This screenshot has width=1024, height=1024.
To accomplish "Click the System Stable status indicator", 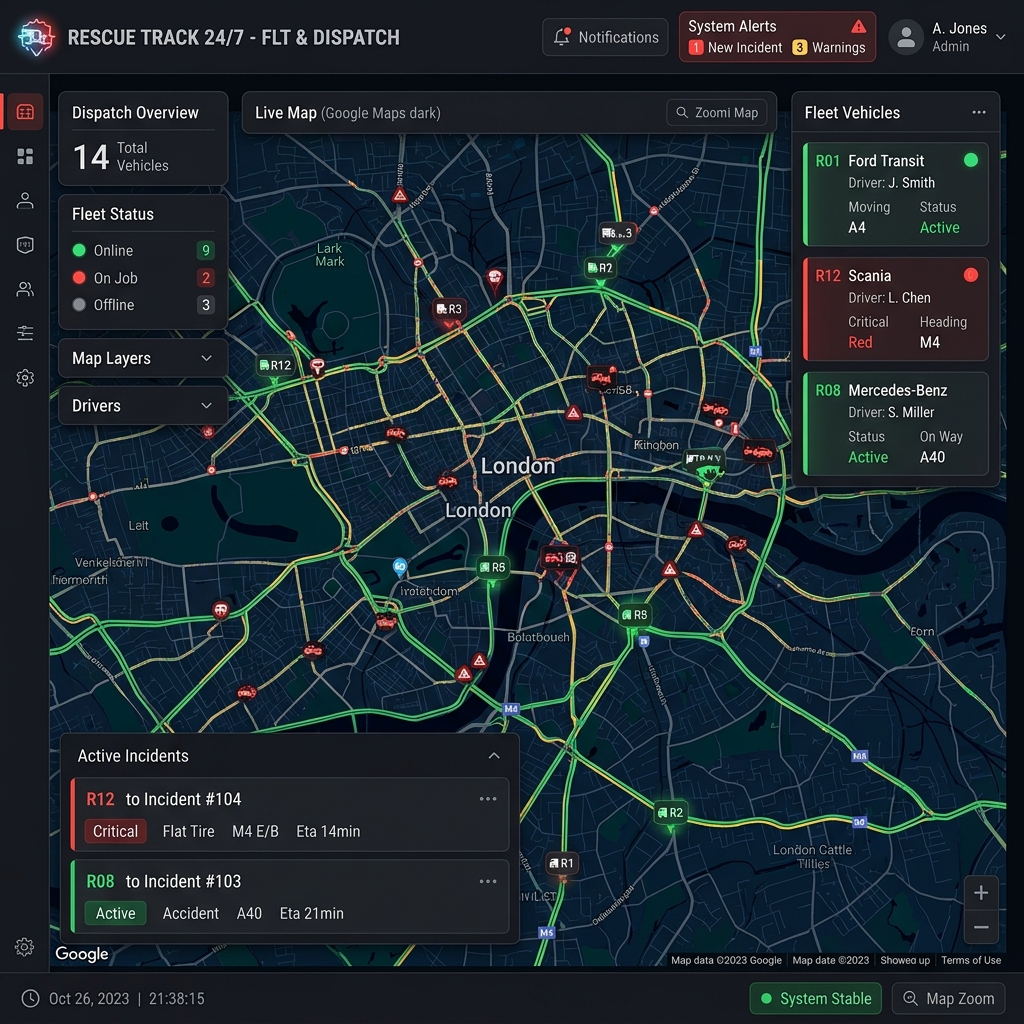I will click(816, 999).
